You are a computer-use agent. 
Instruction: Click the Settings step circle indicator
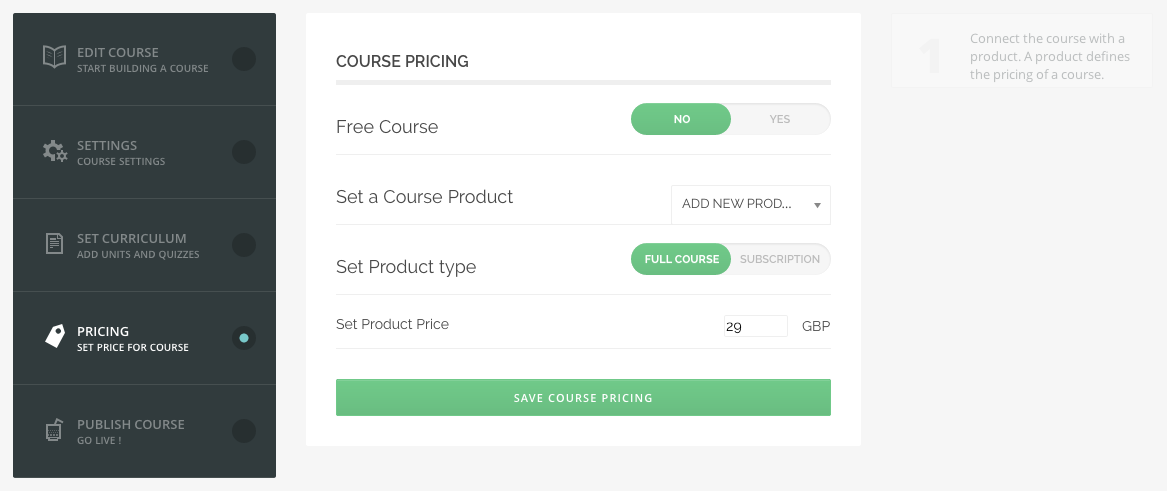243,152
